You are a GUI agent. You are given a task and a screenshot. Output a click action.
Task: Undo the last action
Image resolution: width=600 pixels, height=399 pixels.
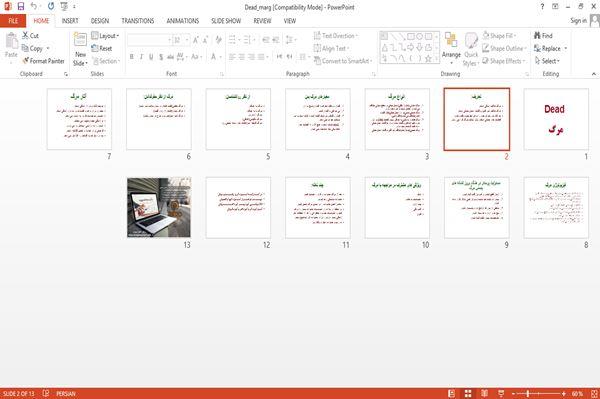(x=34, y=6)
